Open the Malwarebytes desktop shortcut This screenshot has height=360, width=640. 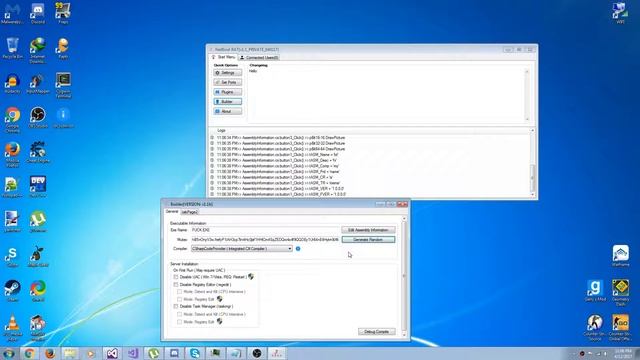[12, 13]
